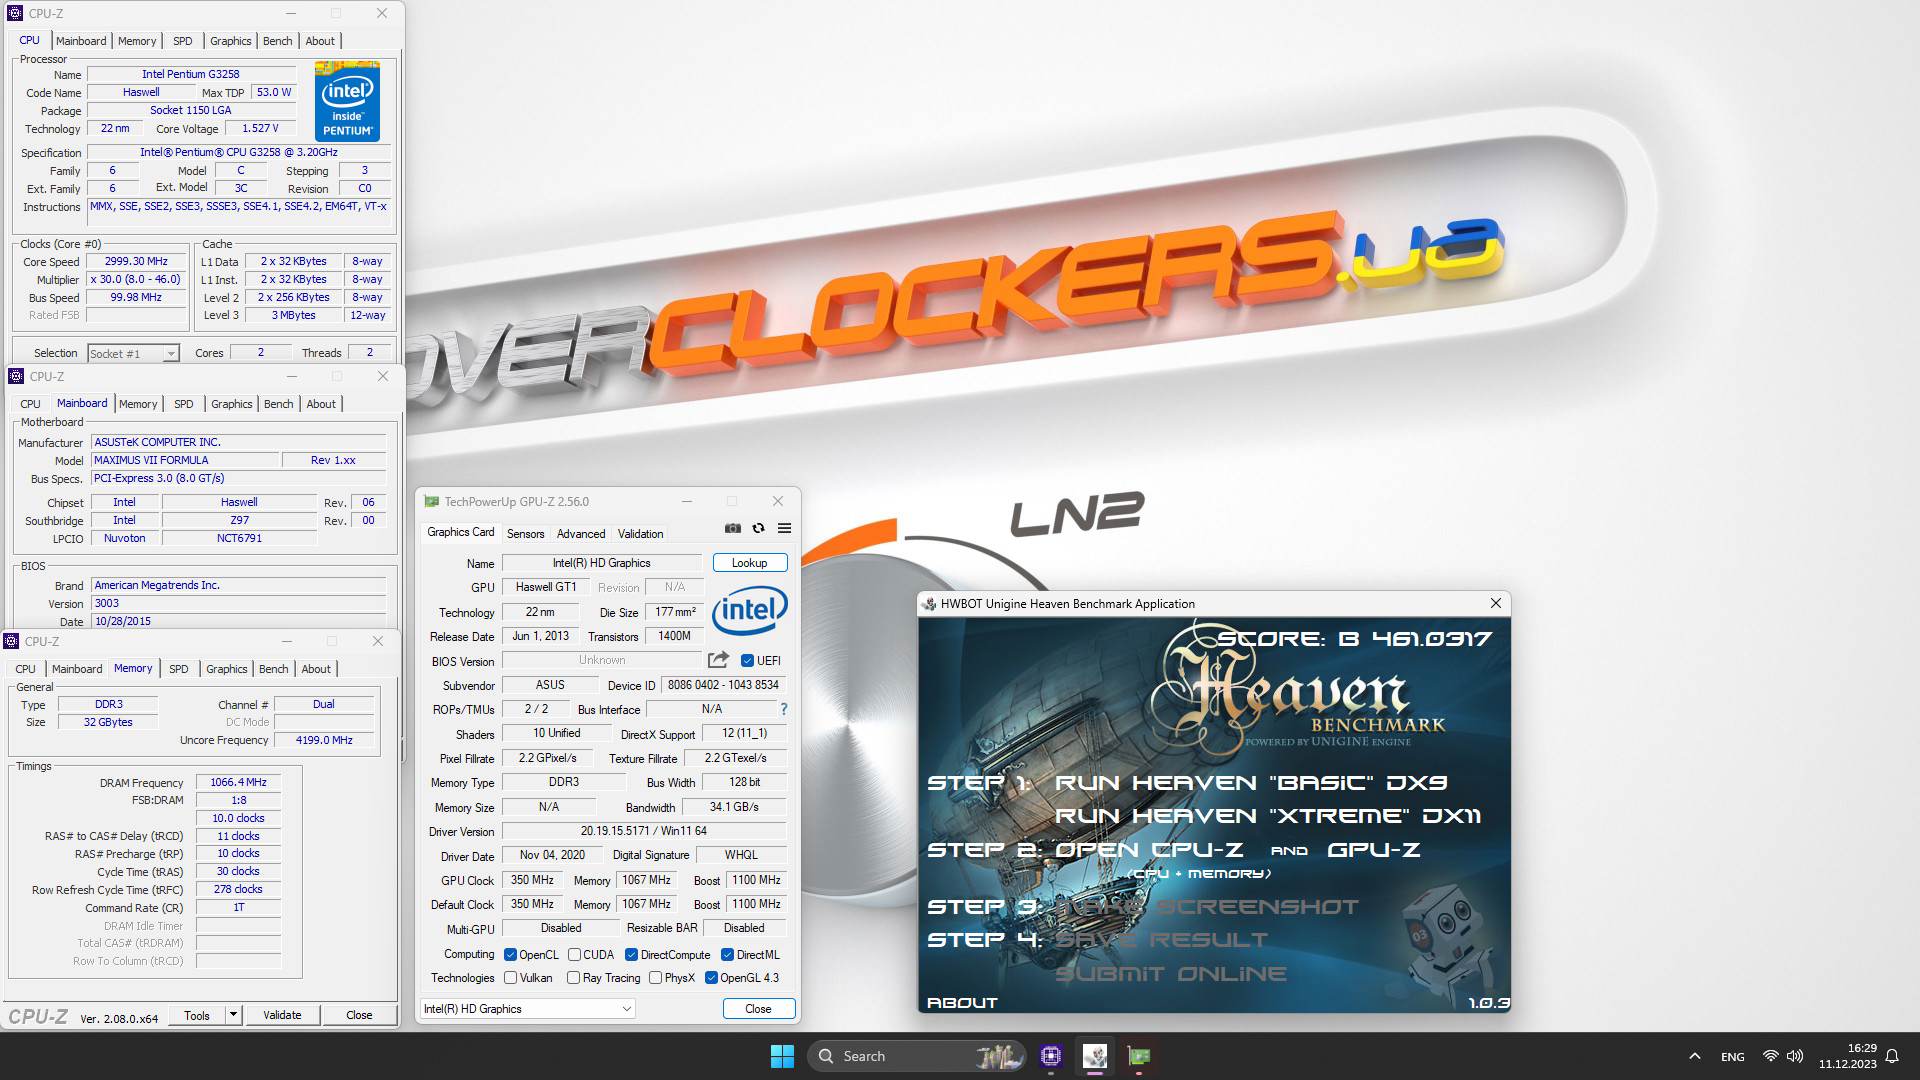
Task: Click Run Heaven "Xtreme" DX11
Action: (1268, 816)
